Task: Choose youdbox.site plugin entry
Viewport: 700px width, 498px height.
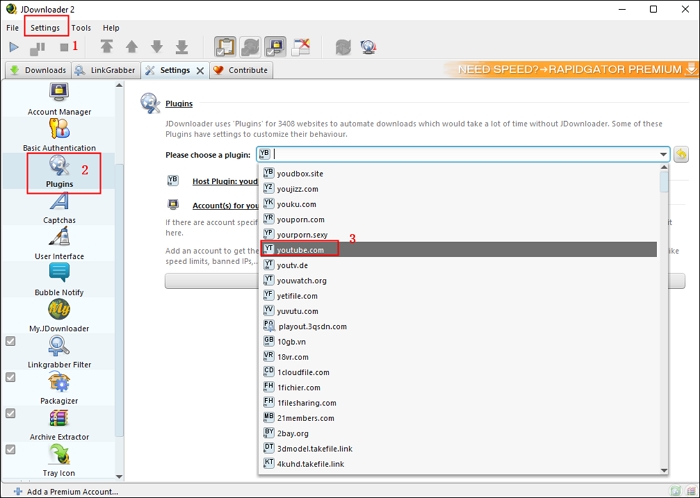Action: coord(458,173)
